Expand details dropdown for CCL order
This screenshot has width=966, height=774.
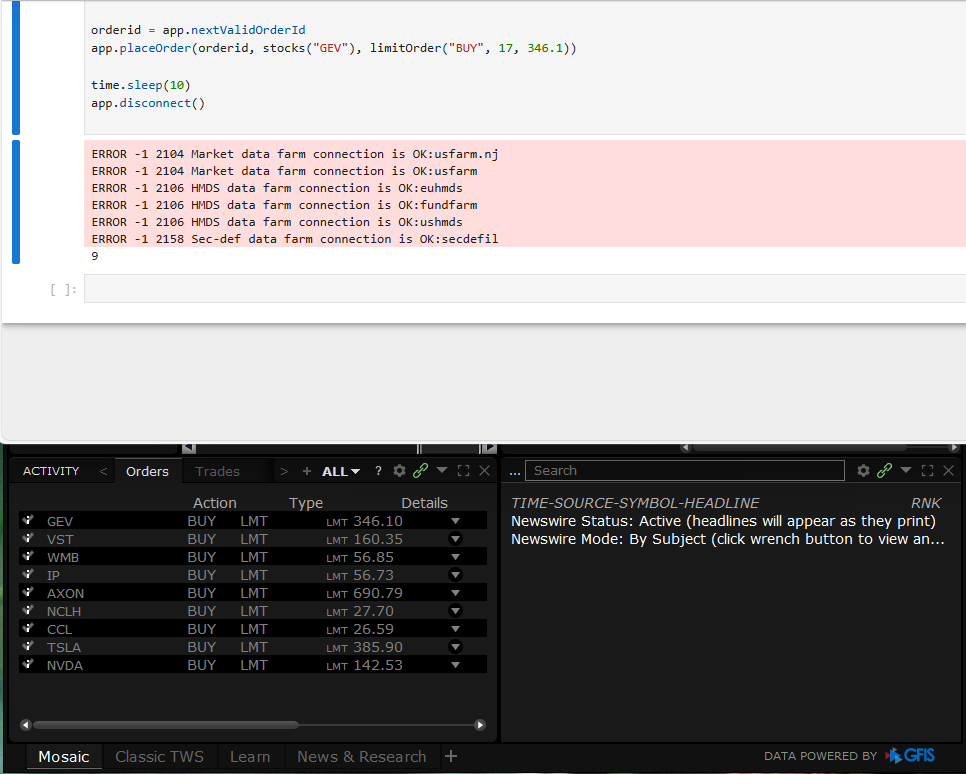(455, 629)
